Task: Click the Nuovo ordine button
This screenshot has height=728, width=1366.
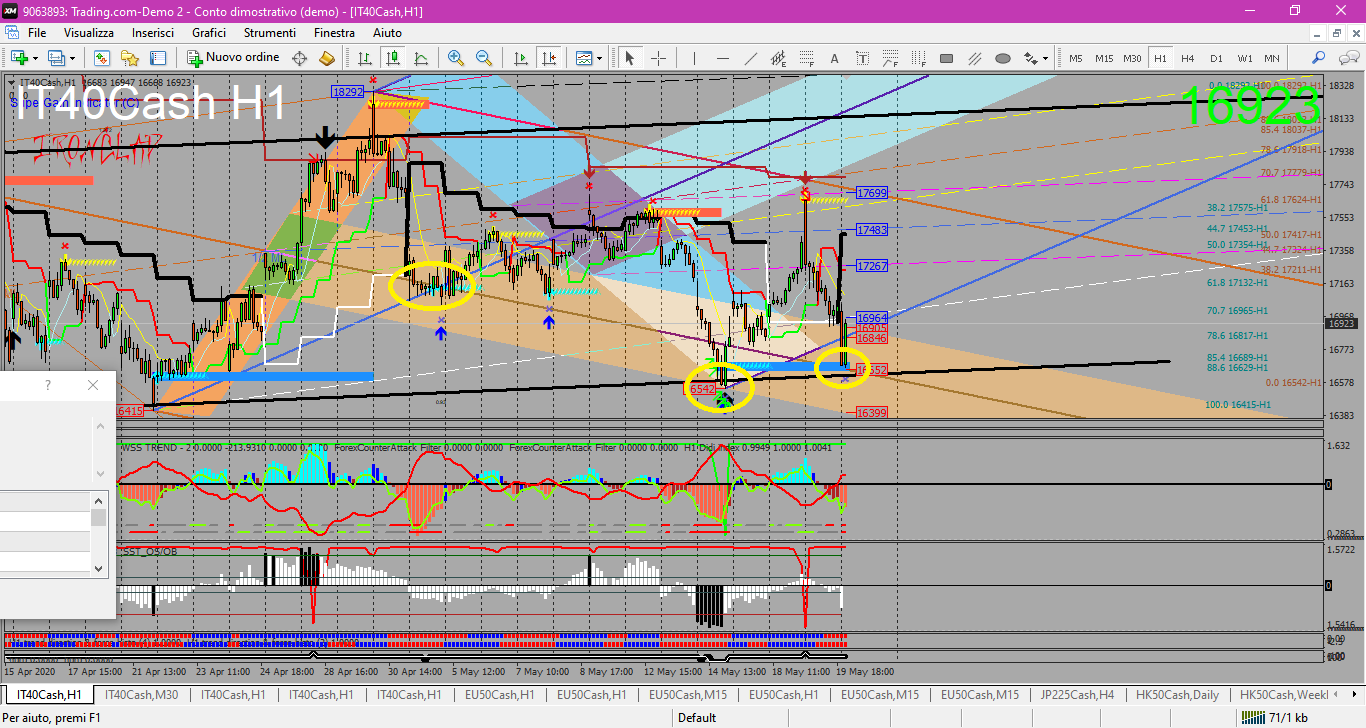Action: point(232,58)
